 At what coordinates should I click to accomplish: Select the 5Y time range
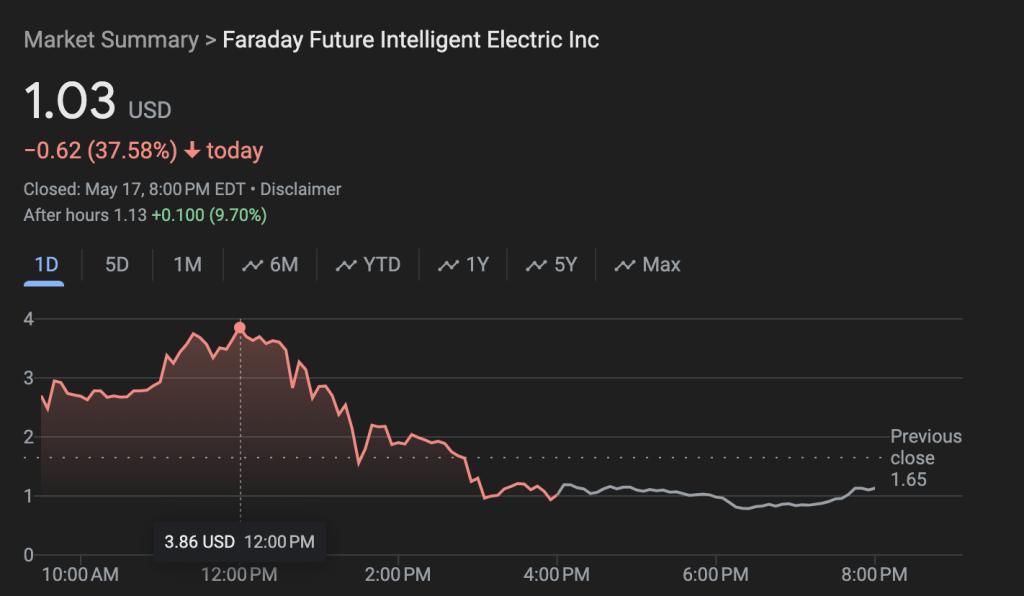pos(566,265)
